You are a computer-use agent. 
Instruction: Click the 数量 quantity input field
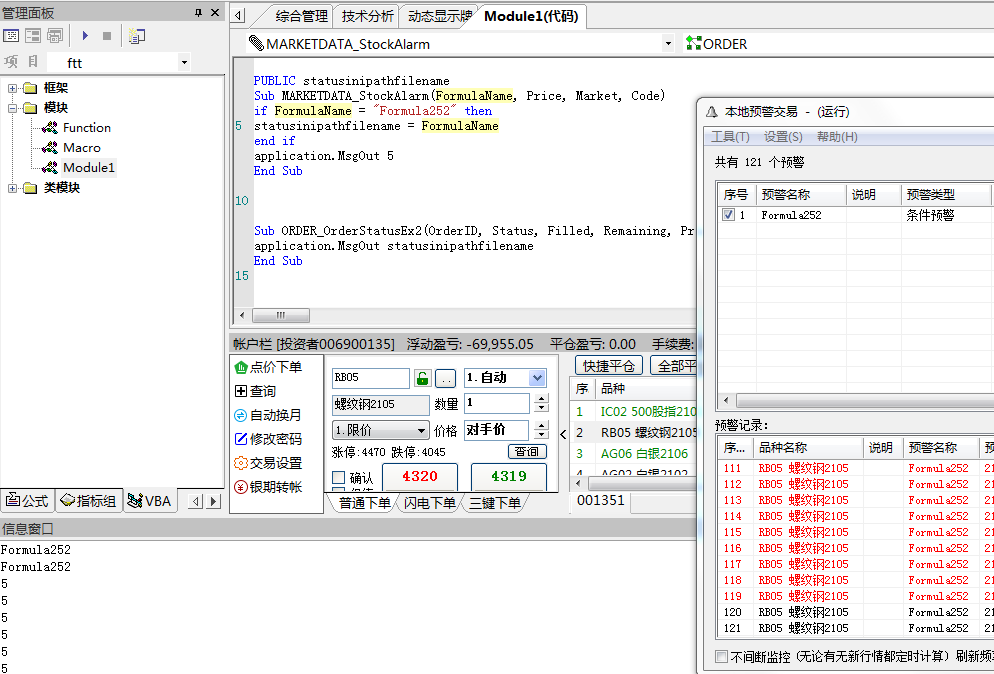[497, 403]
